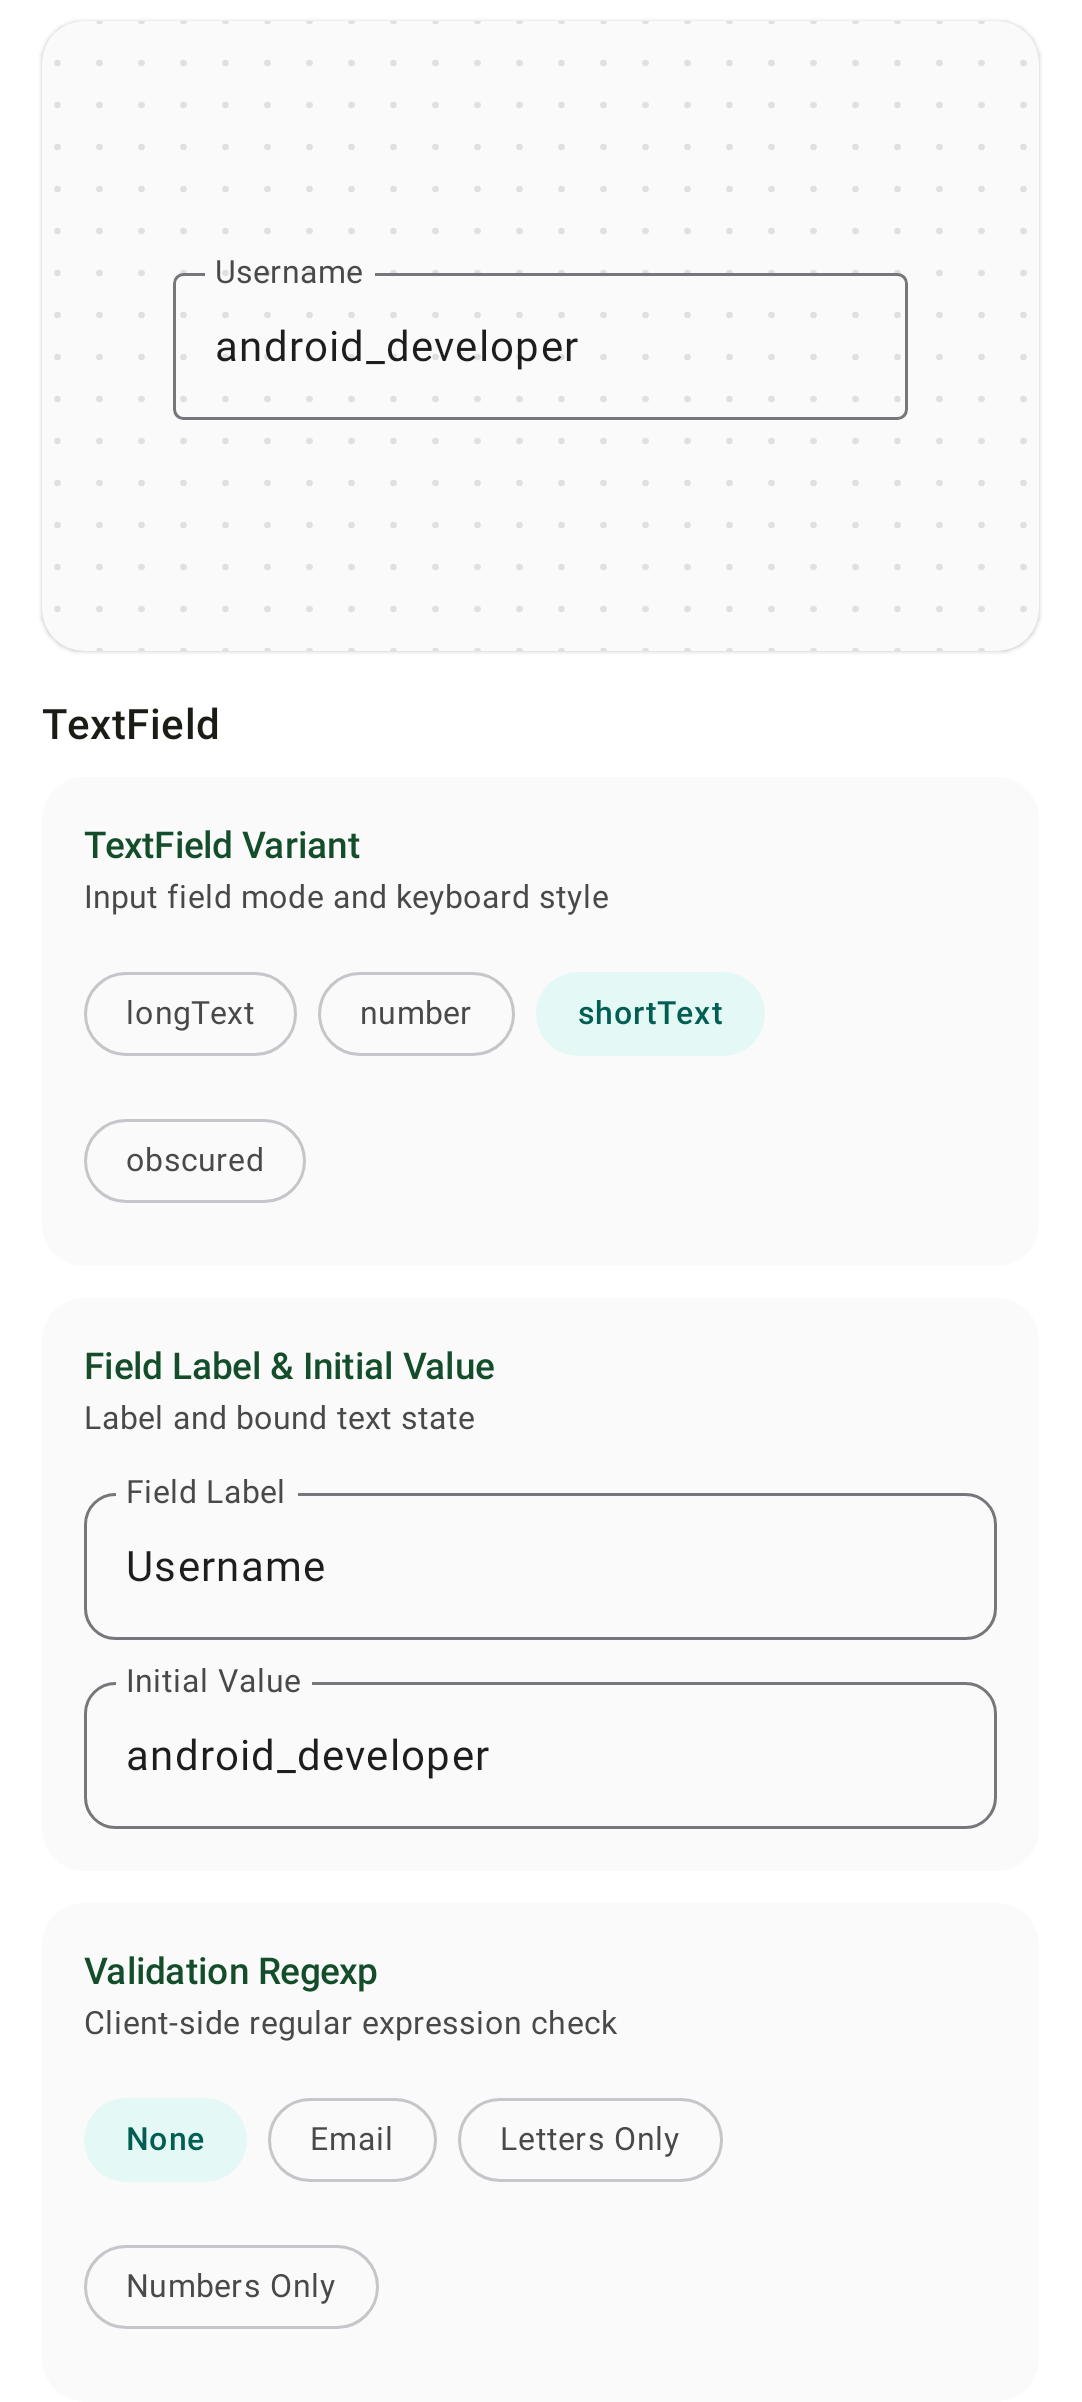
Task: Select the None validation chip
Action: tap(165, 2139)
